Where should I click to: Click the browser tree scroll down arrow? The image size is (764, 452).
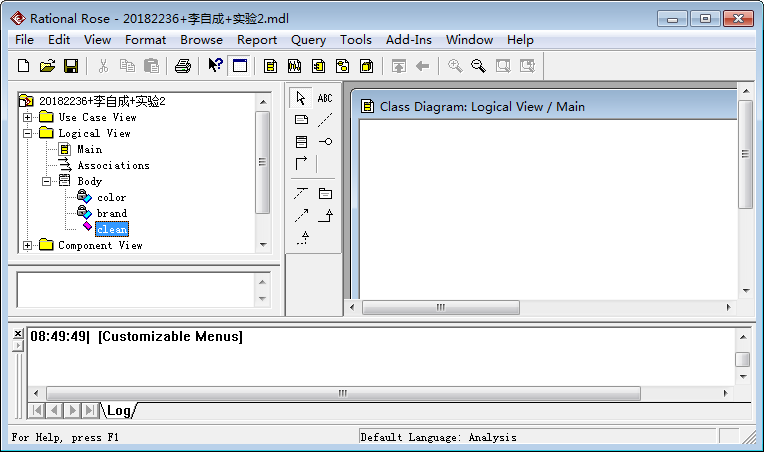point(263,245)
